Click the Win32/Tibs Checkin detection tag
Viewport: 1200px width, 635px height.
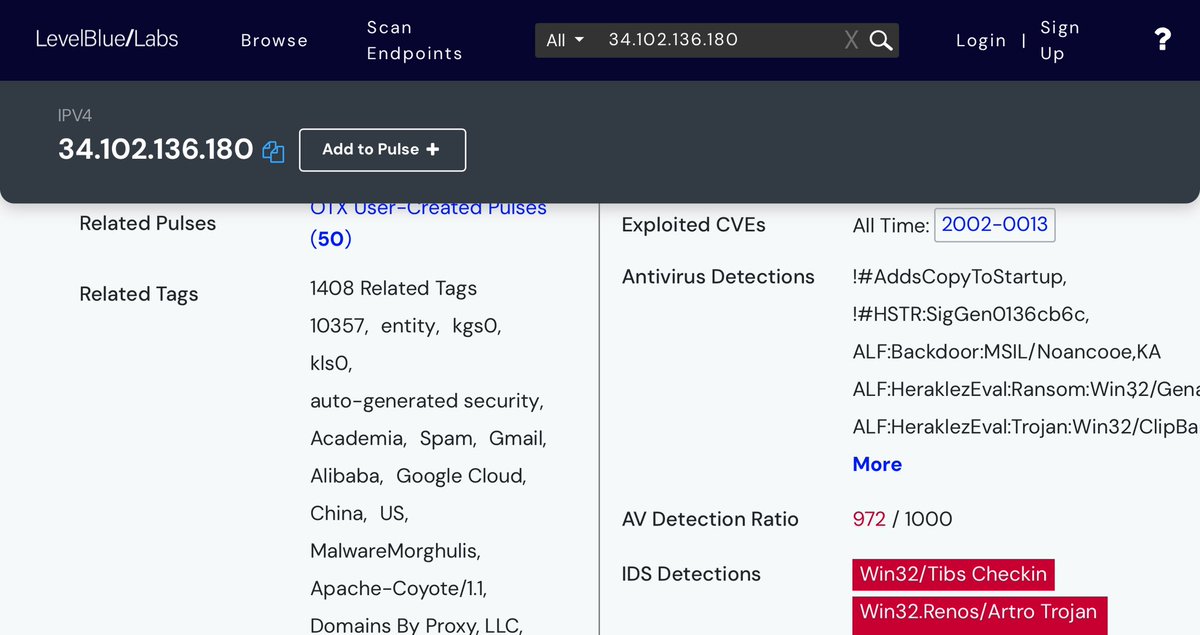(953, 574)
